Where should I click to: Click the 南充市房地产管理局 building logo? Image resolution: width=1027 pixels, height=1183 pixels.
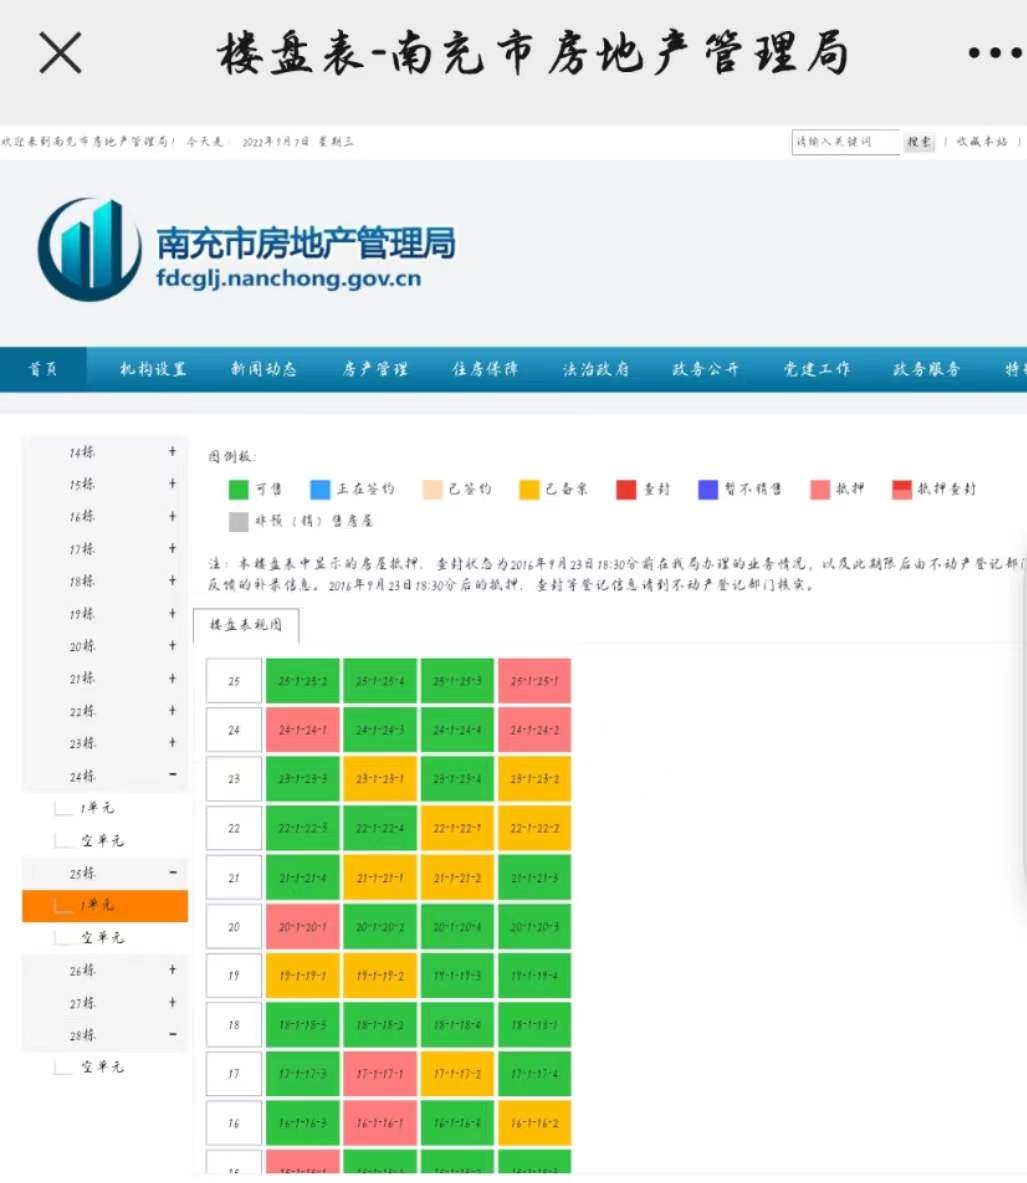click(x=89, y=249)
